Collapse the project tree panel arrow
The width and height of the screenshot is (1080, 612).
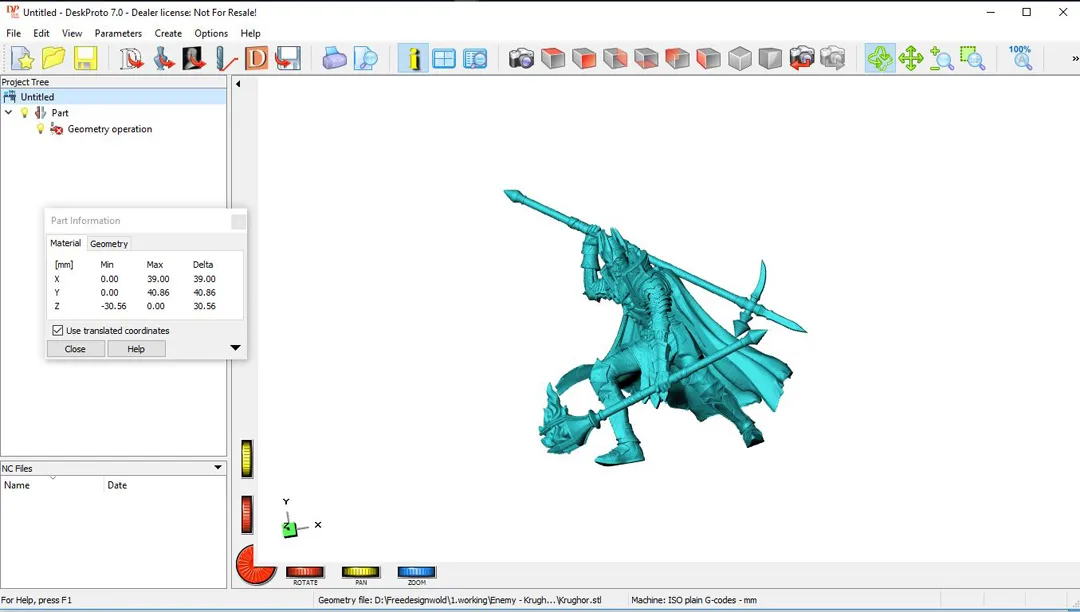pyautogui.click(x=238, y=84)
